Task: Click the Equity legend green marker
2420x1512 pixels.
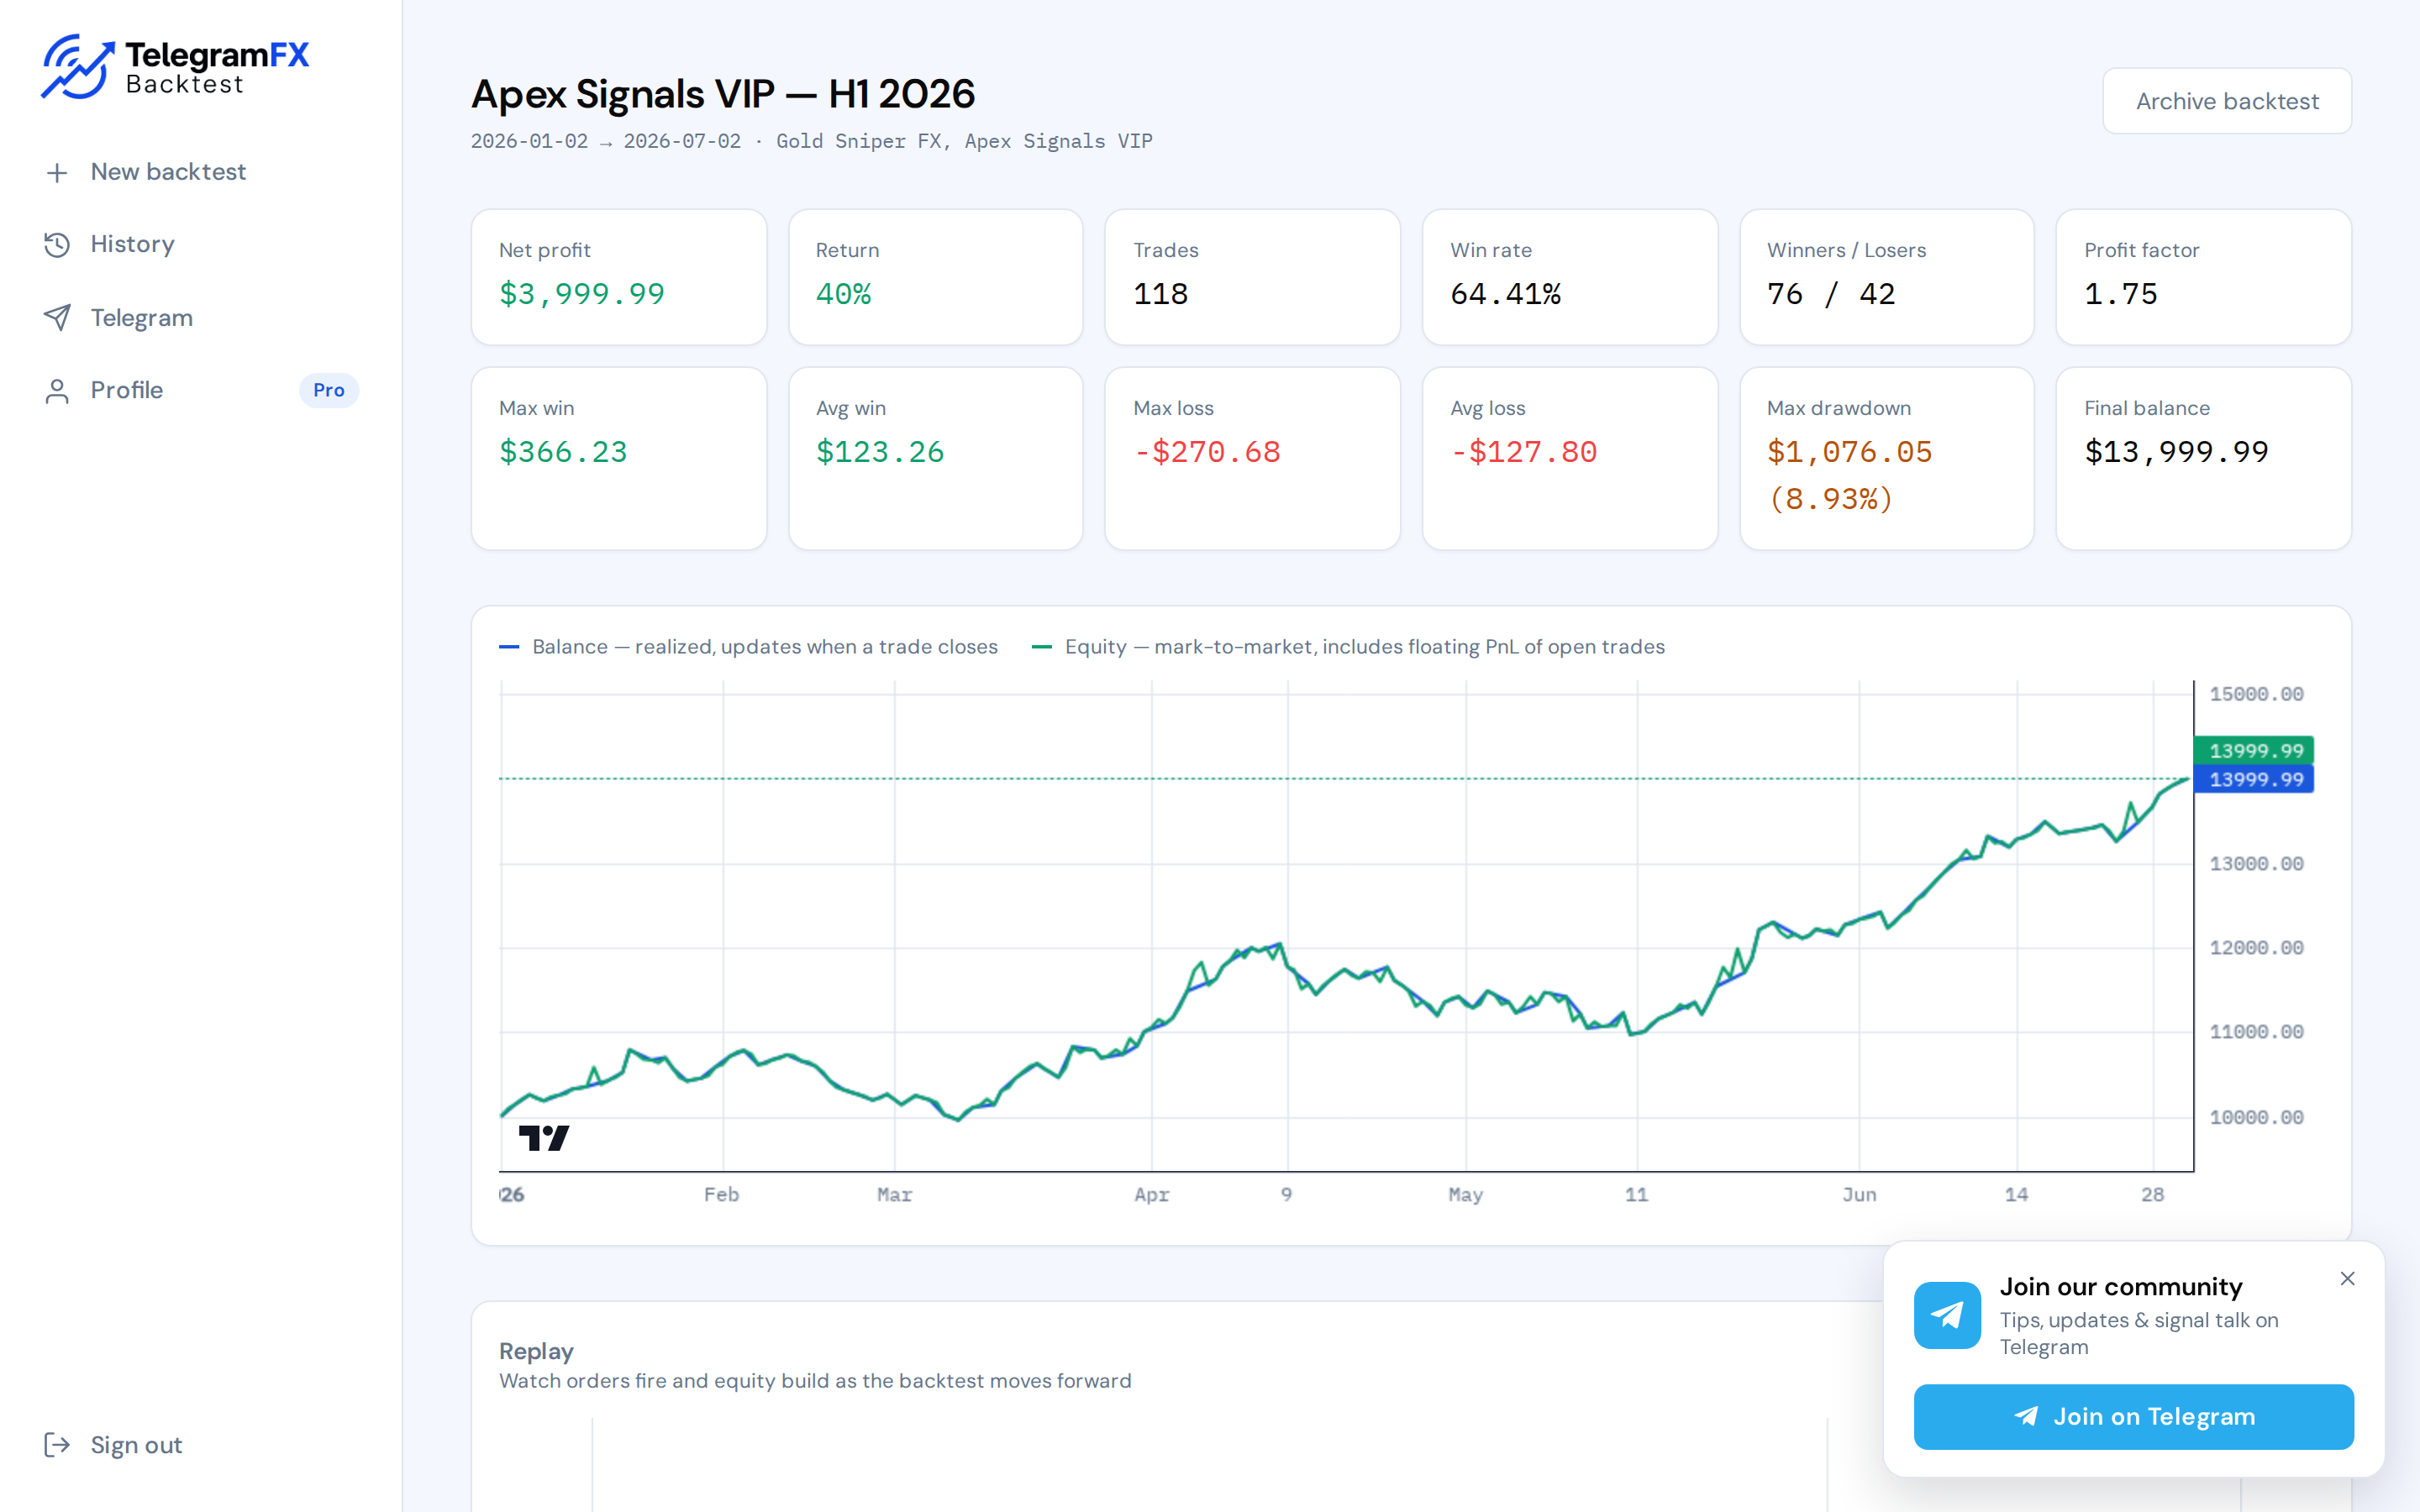Action: pyautogui.click(x=1041, y=647)
